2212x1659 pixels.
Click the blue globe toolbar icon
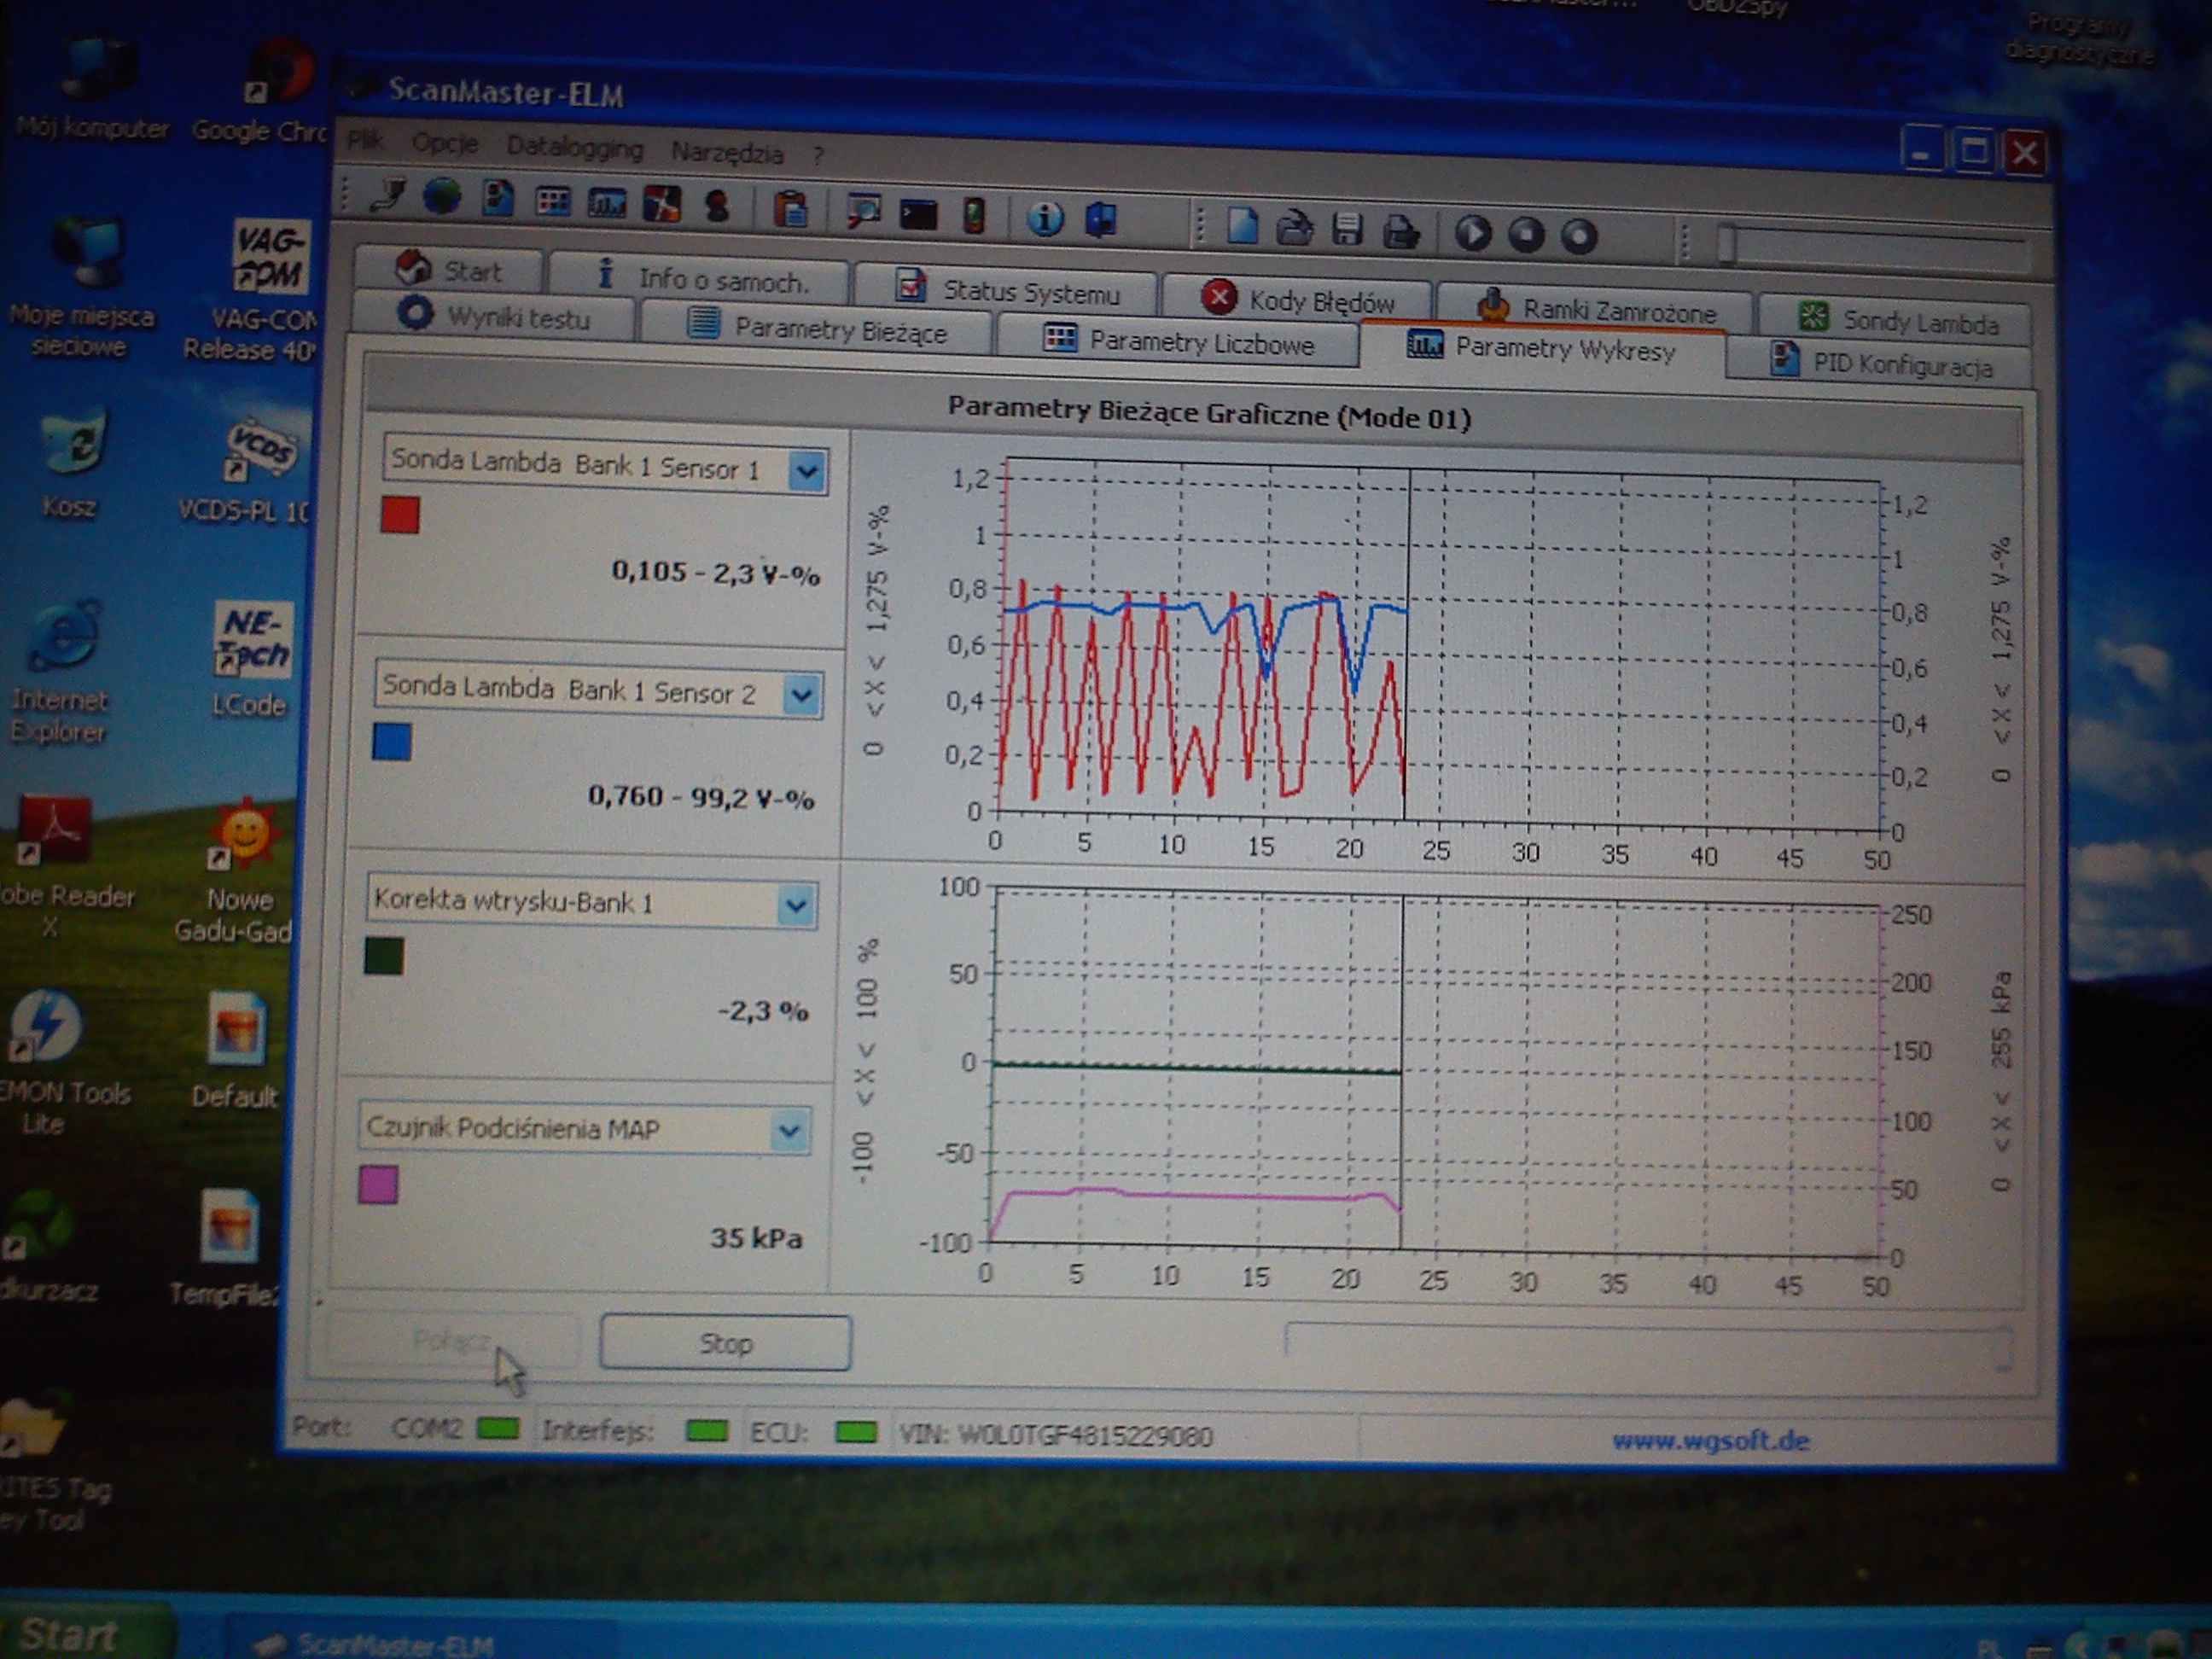coord(441,196)
